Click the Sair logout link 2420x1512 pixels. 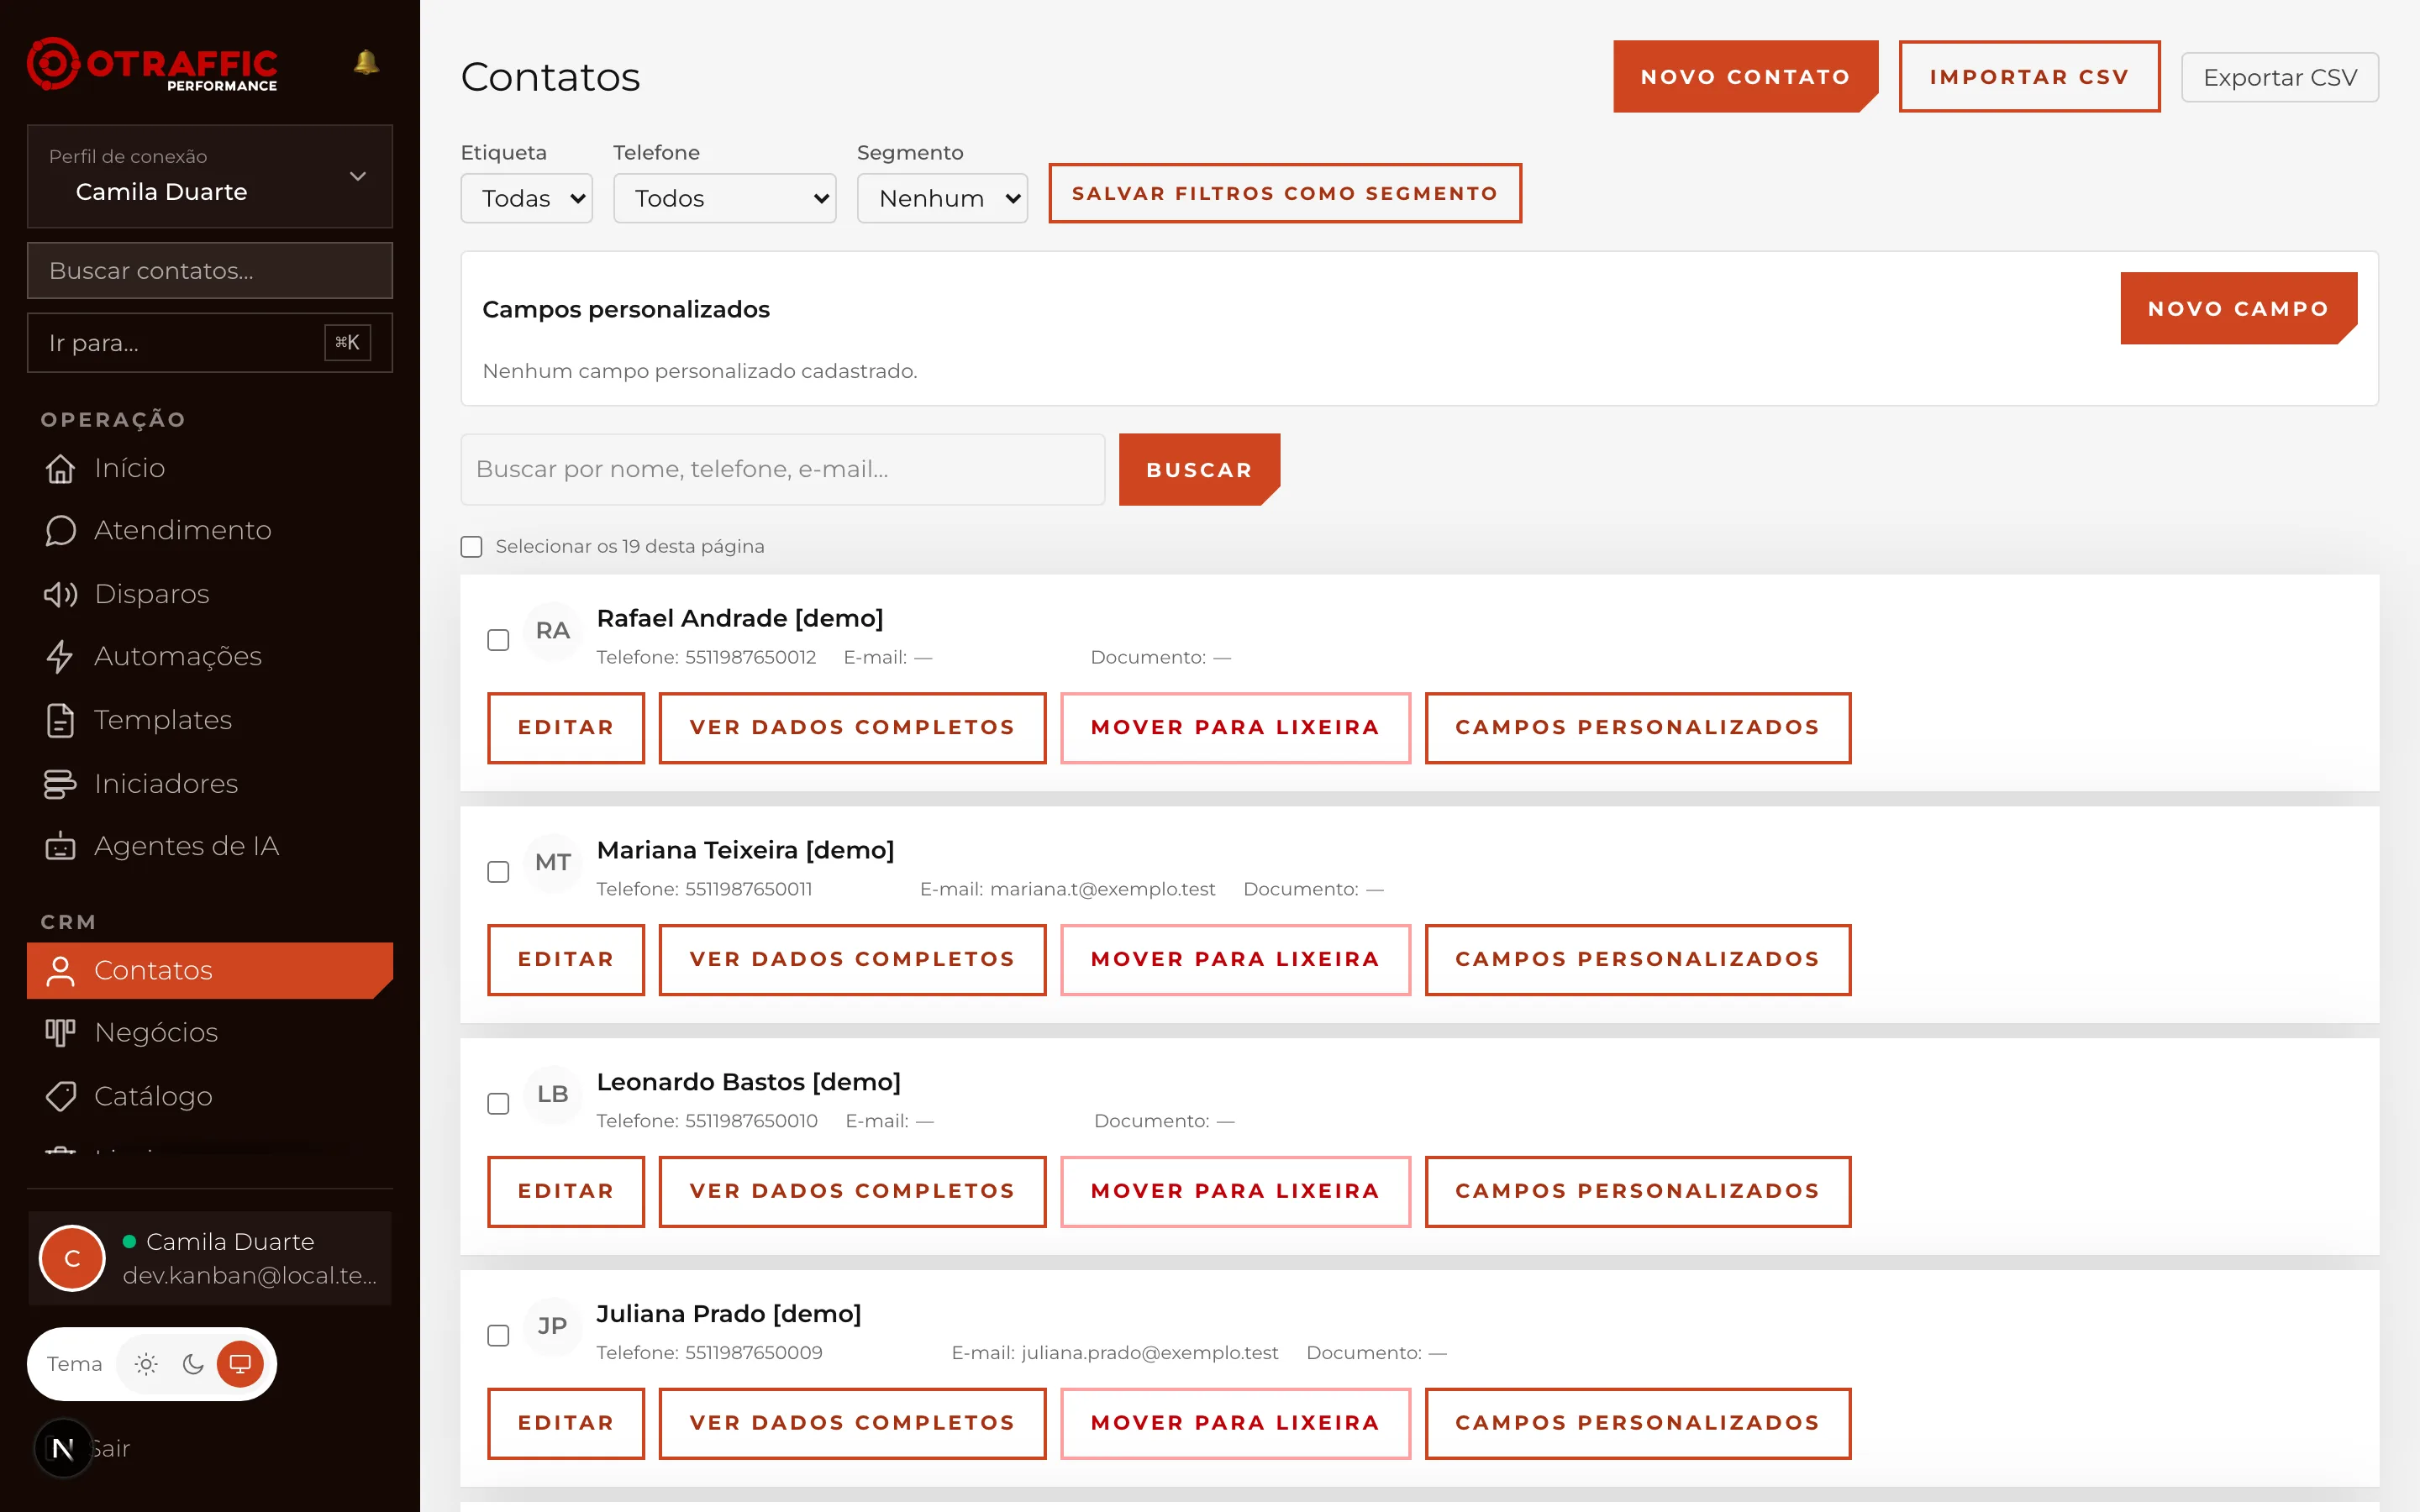[112, 1448]
